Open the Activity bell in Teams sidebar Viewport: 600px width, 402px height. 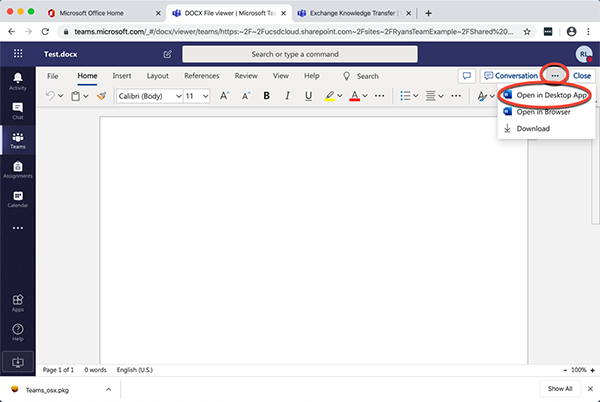18,81
